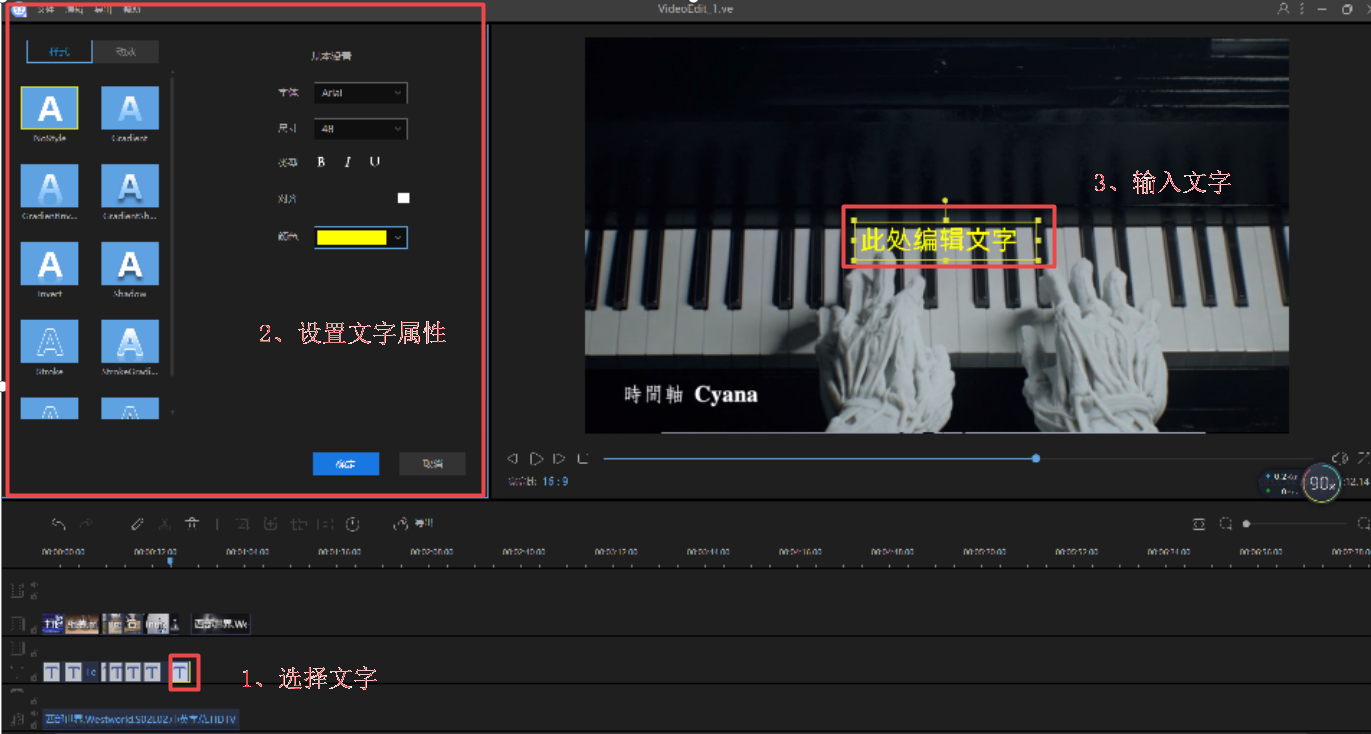Select the first video clip thumbnail on timeline
1371x734 pixels.
click(54, 624)
